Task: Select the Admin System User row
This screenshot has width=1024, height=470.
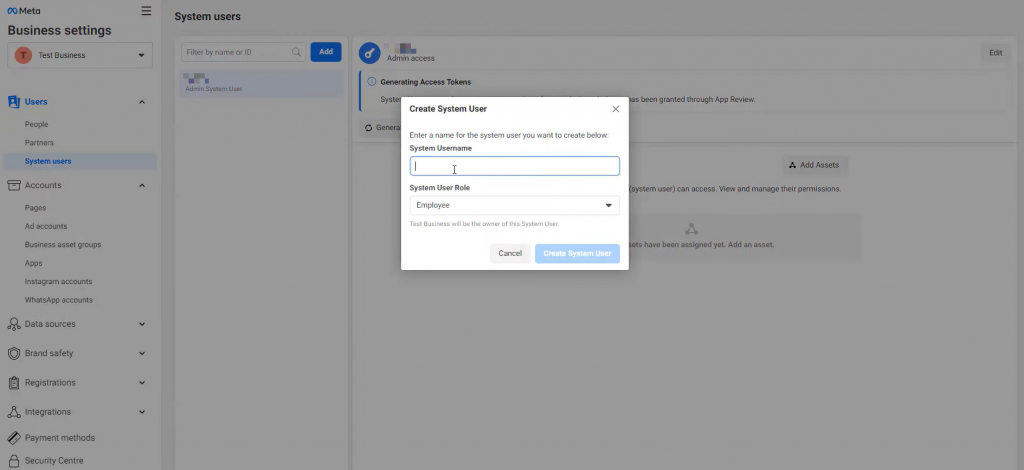Action: [x=261, y=84]
